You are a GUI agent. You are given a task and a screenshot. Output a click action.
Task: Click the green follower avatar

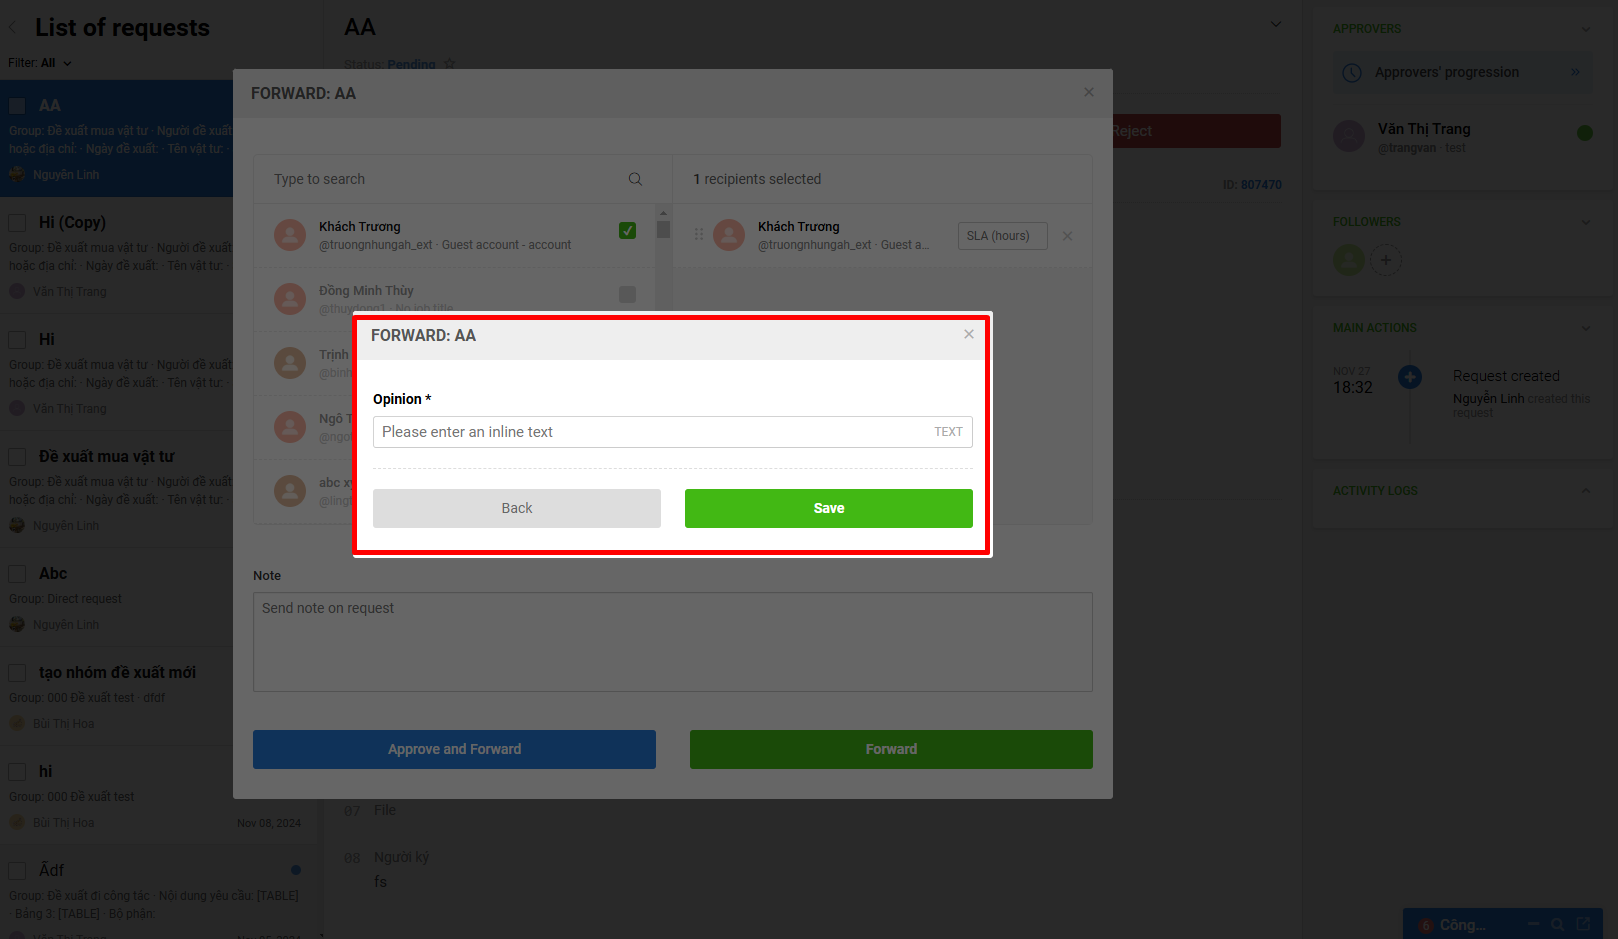[1349, 260]
